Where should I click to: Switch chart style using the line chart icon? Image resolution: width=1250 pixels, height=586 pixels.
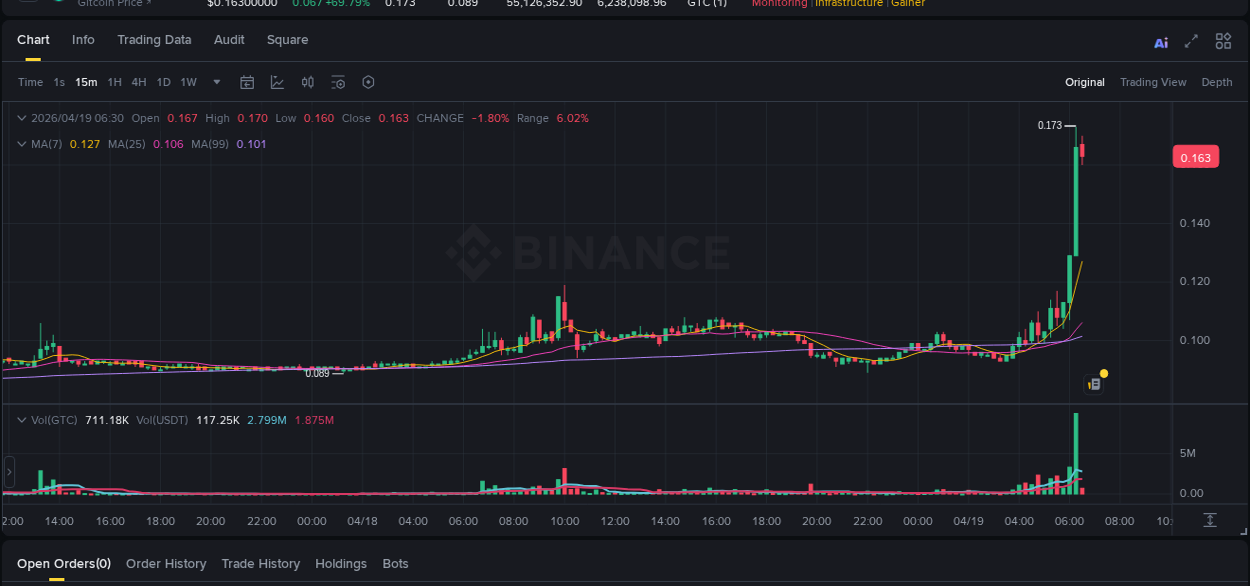point(277,82)
